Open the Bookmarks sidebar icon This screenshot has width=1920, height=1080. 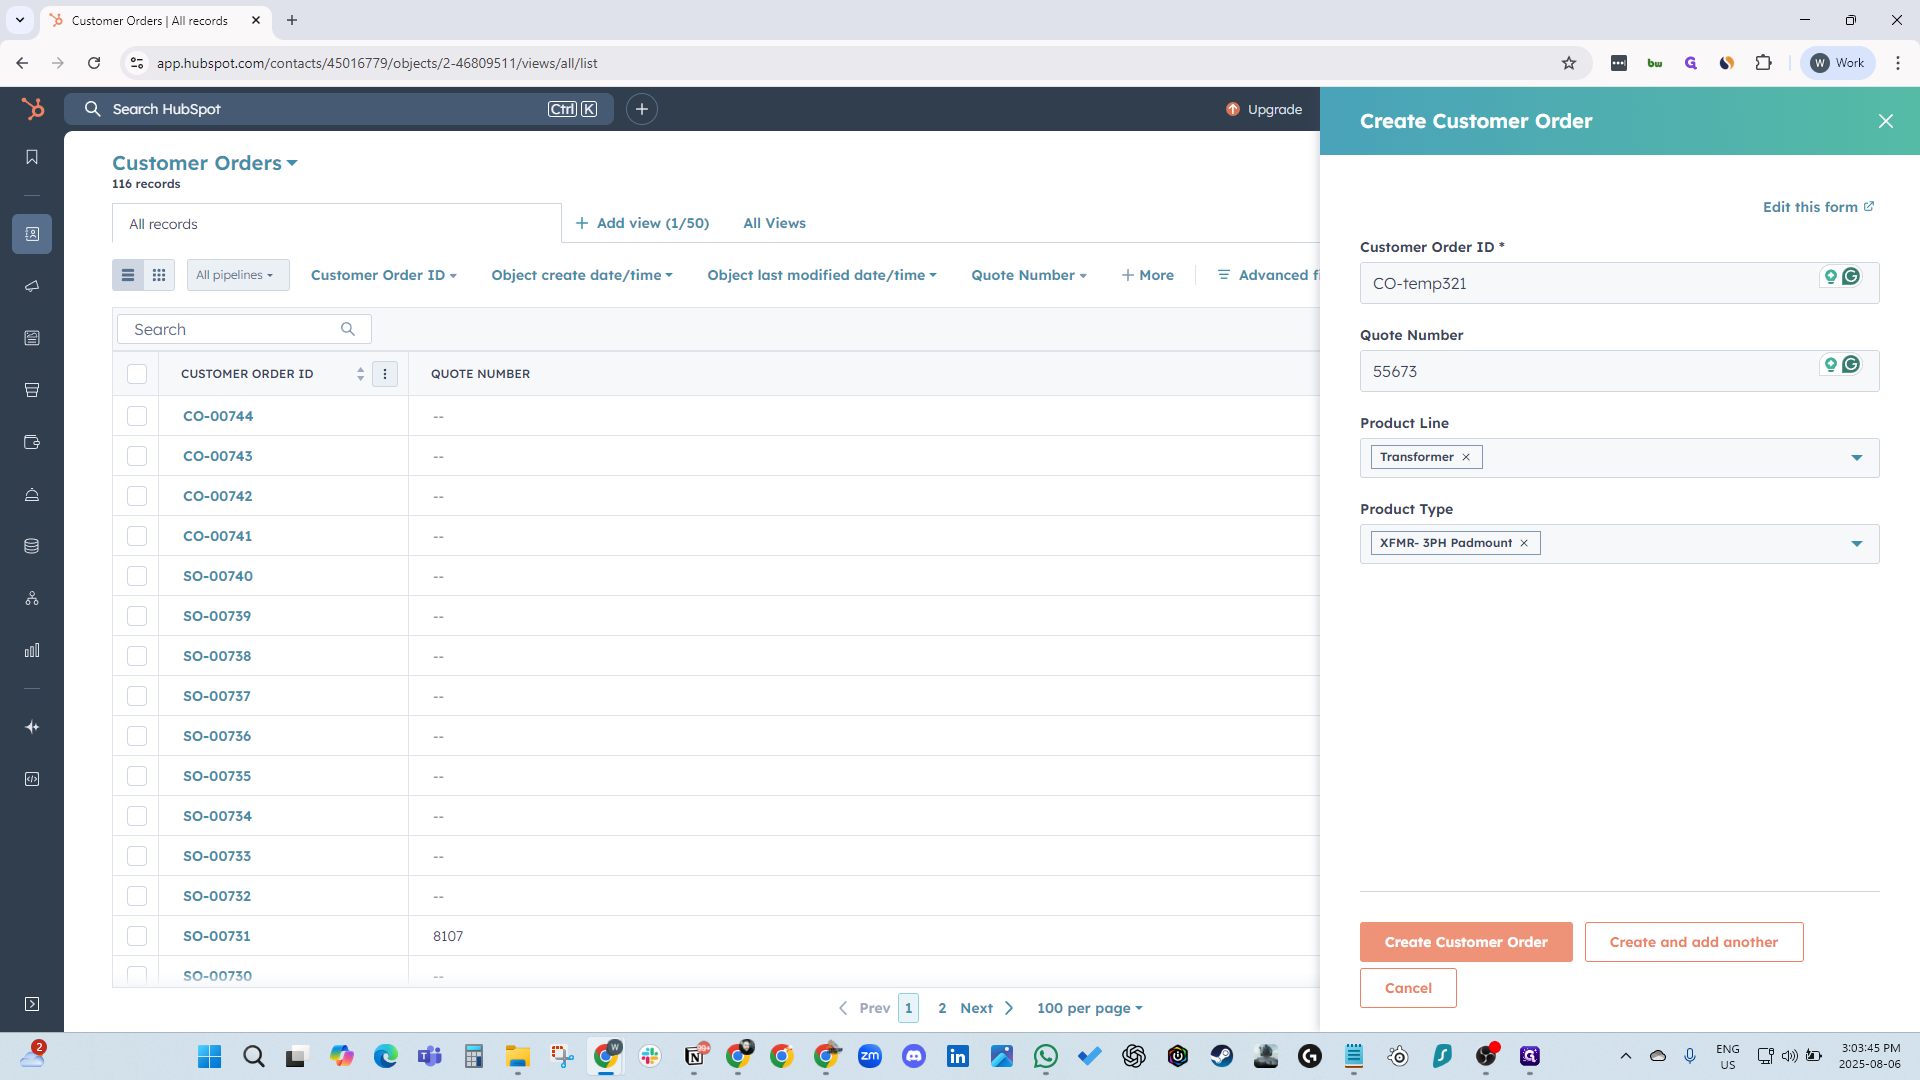point(32,157)
